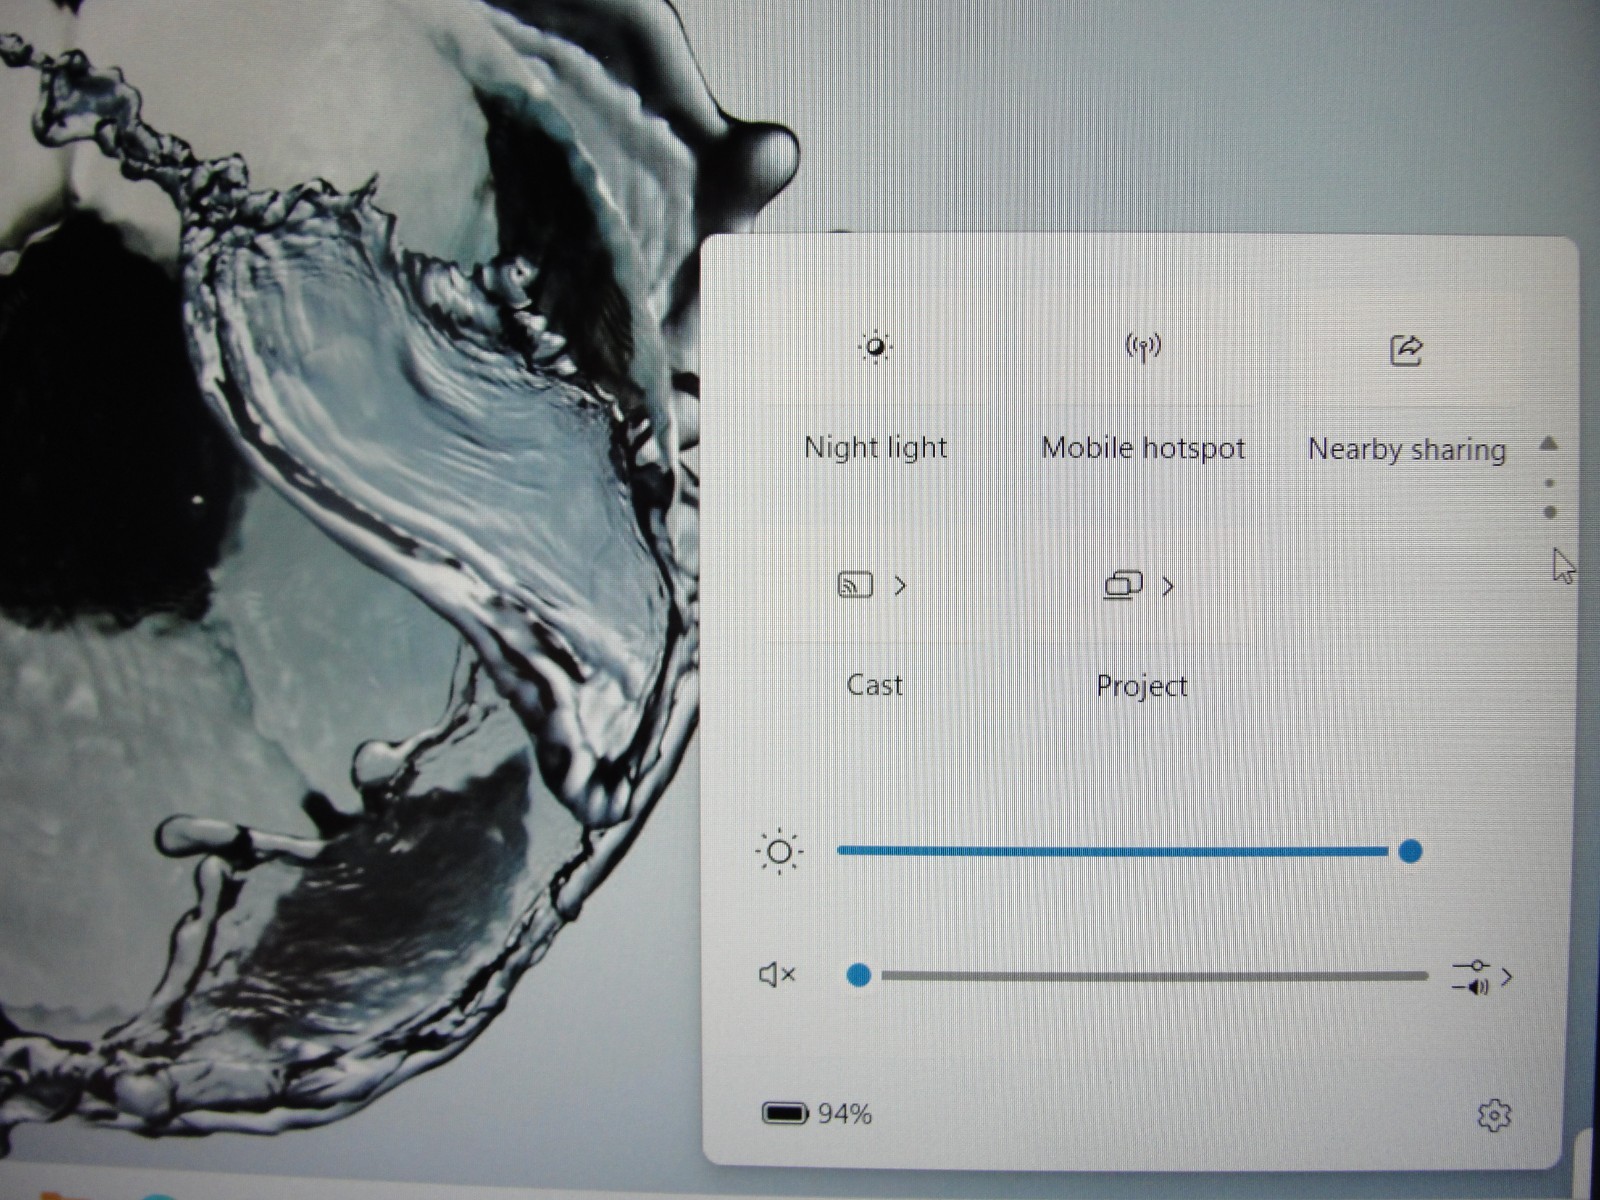The image size is (1600, 1200).
Task: Click the Project display icon
Action: 1123,585
